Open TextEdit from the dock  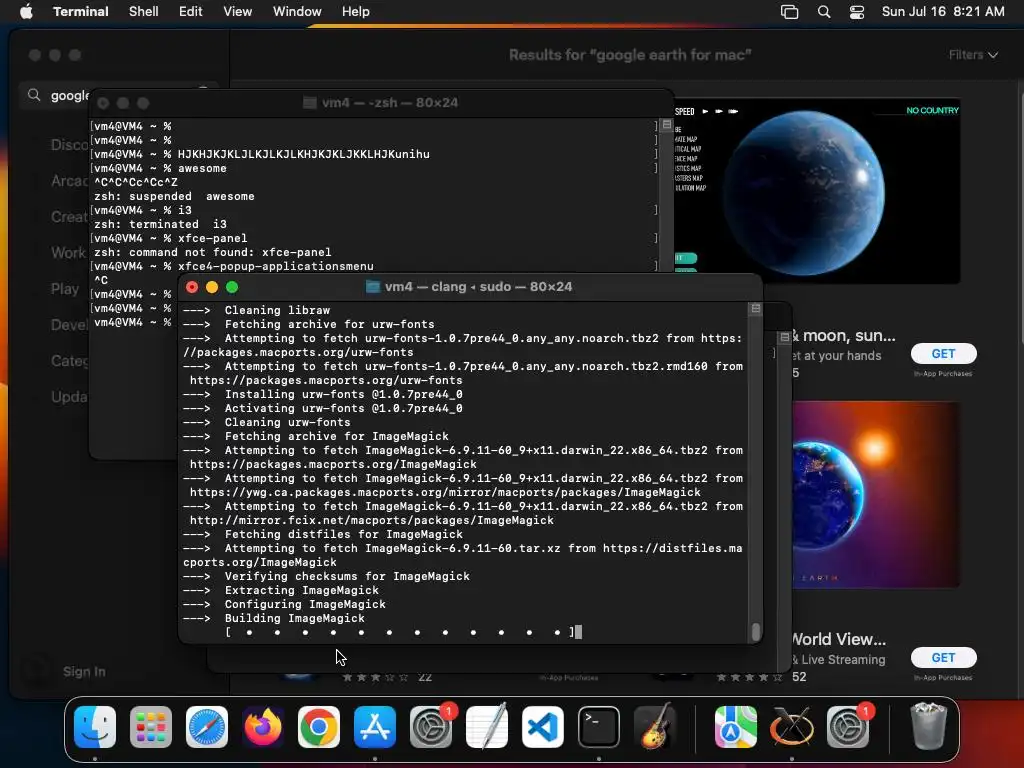(487, 727)
